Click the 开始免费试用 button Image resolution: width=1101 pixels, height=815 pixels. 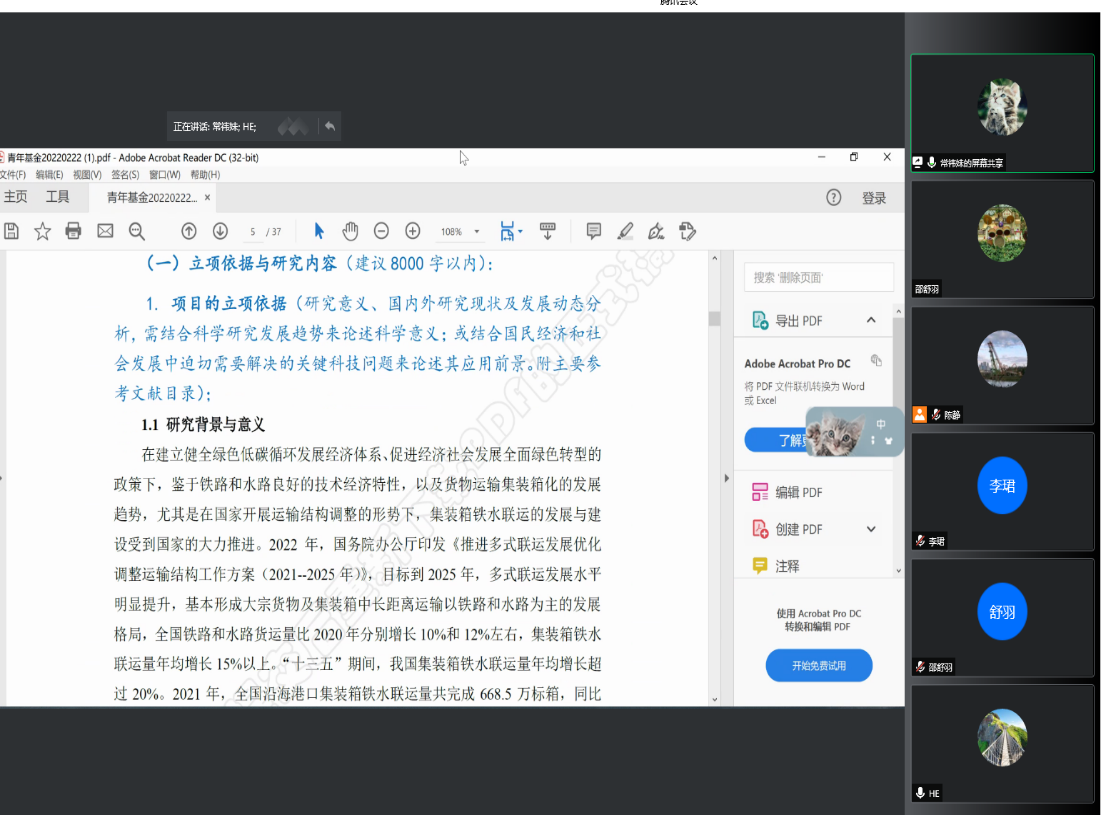(x=818, y=665)
